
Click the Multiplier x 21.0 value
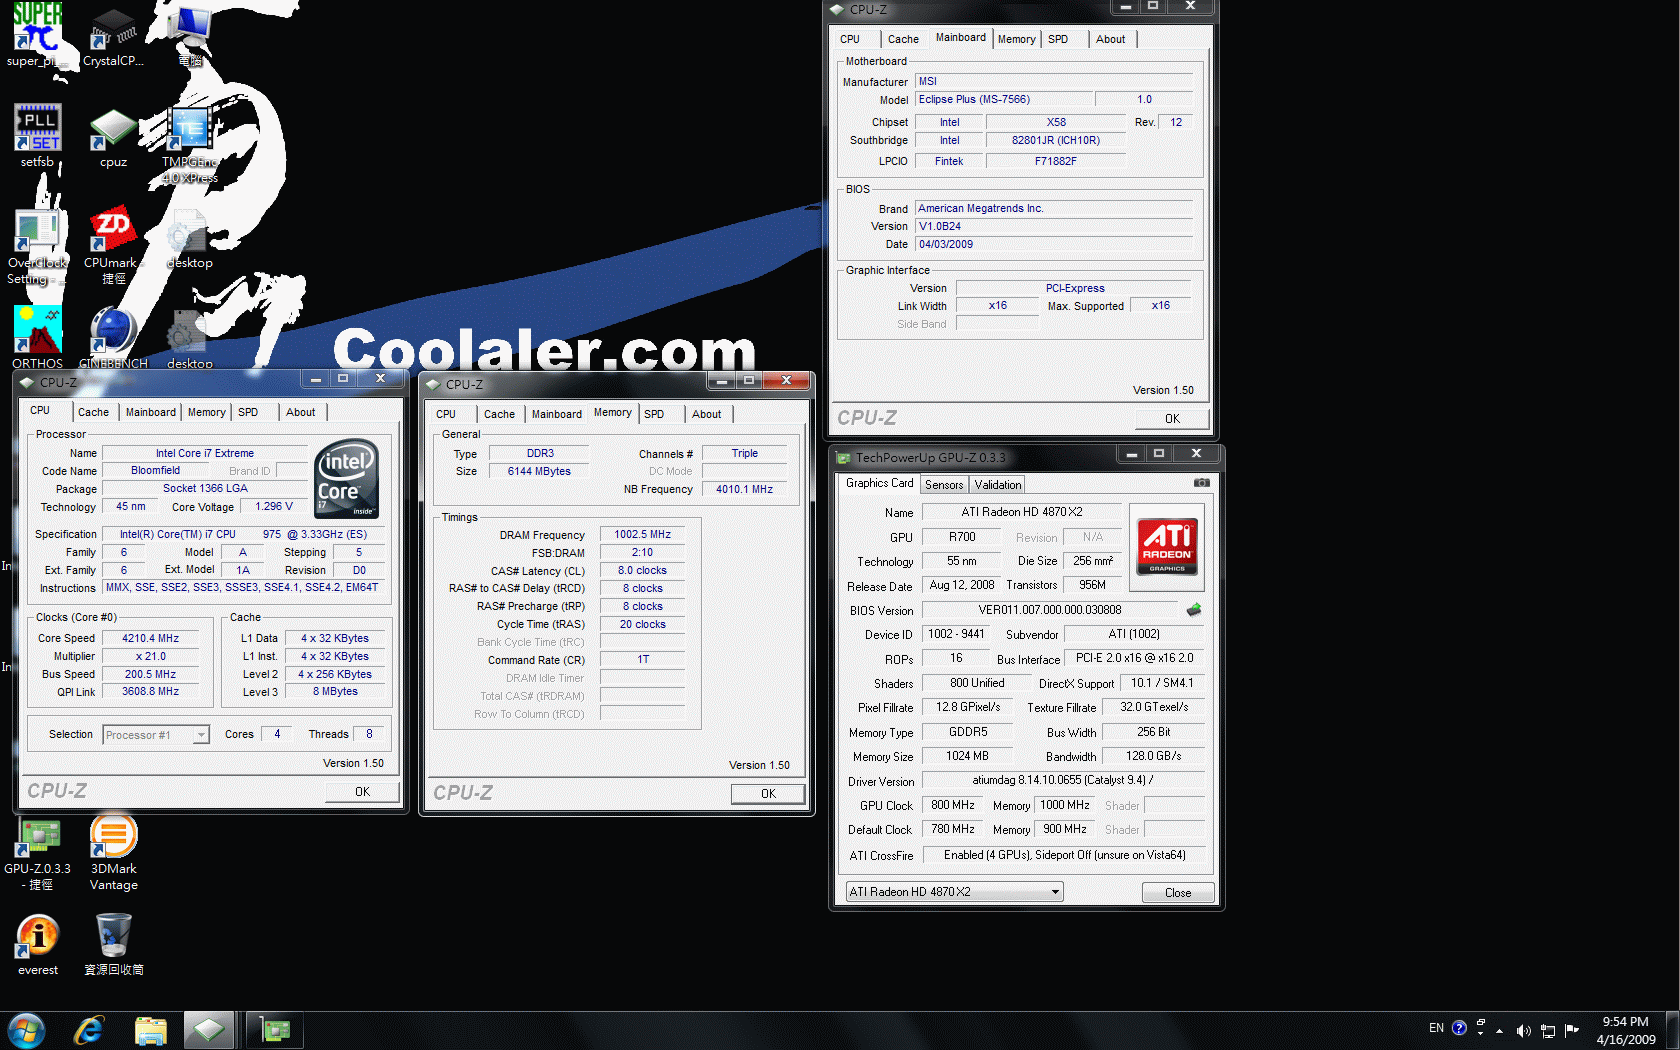pyautogui.click(x=150, y=657)
